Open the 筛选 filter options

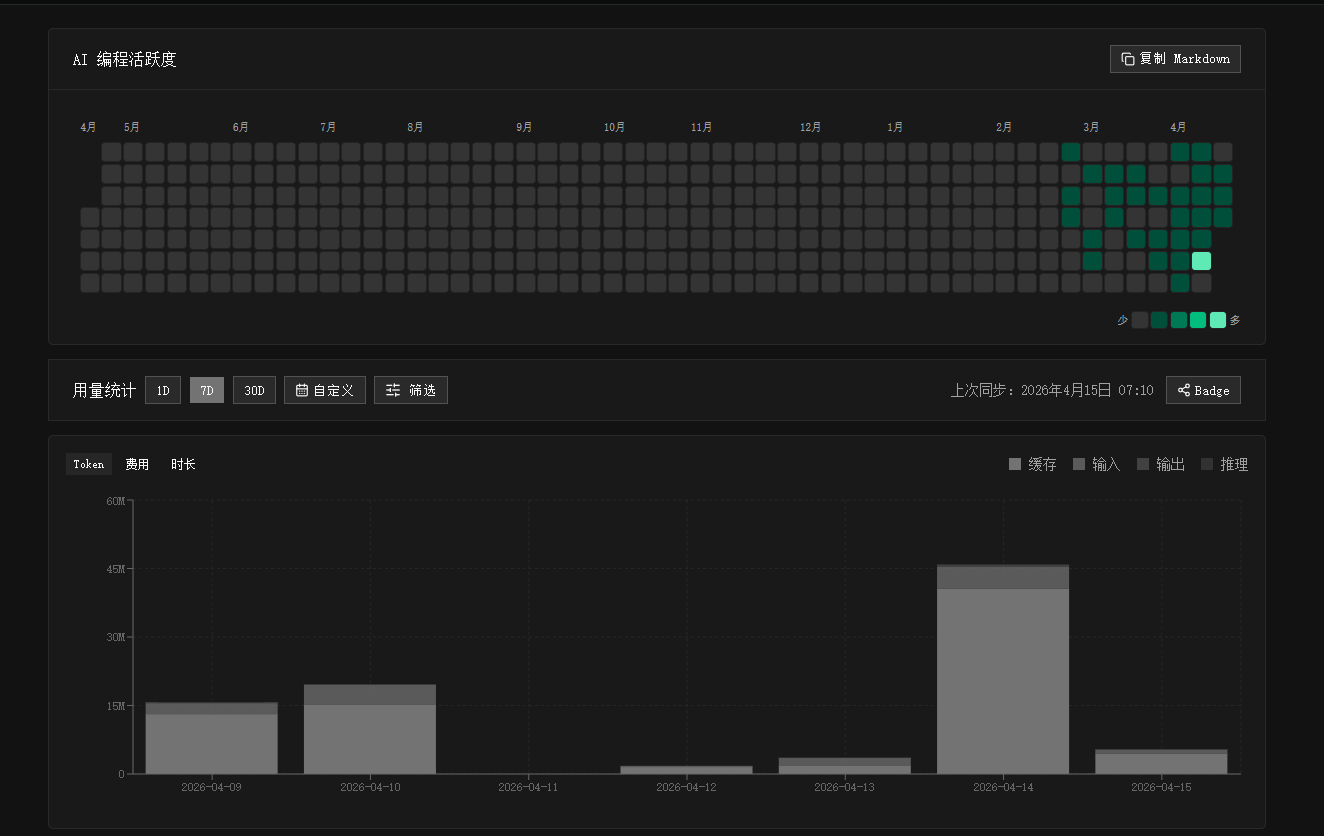pyautogui.click(x=411, y=390)
